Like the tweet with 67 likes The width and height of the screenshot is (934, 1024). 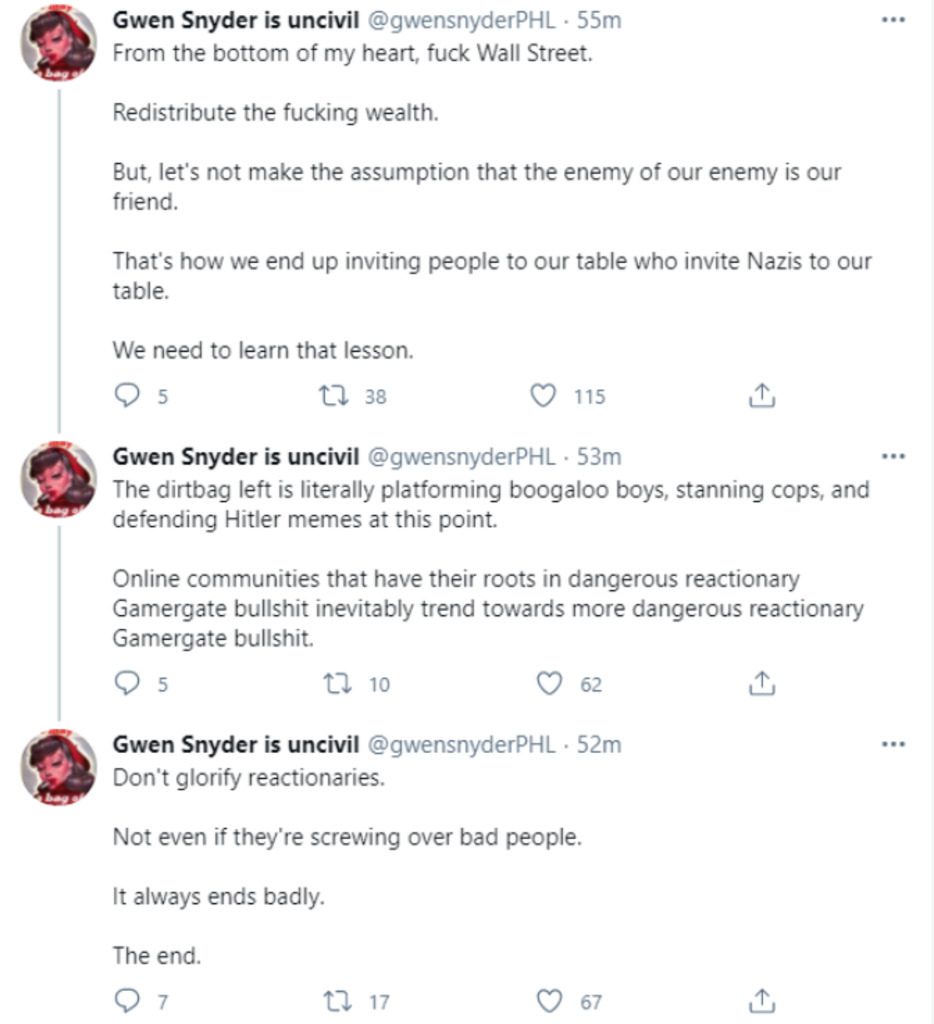tap(549, 1000)
